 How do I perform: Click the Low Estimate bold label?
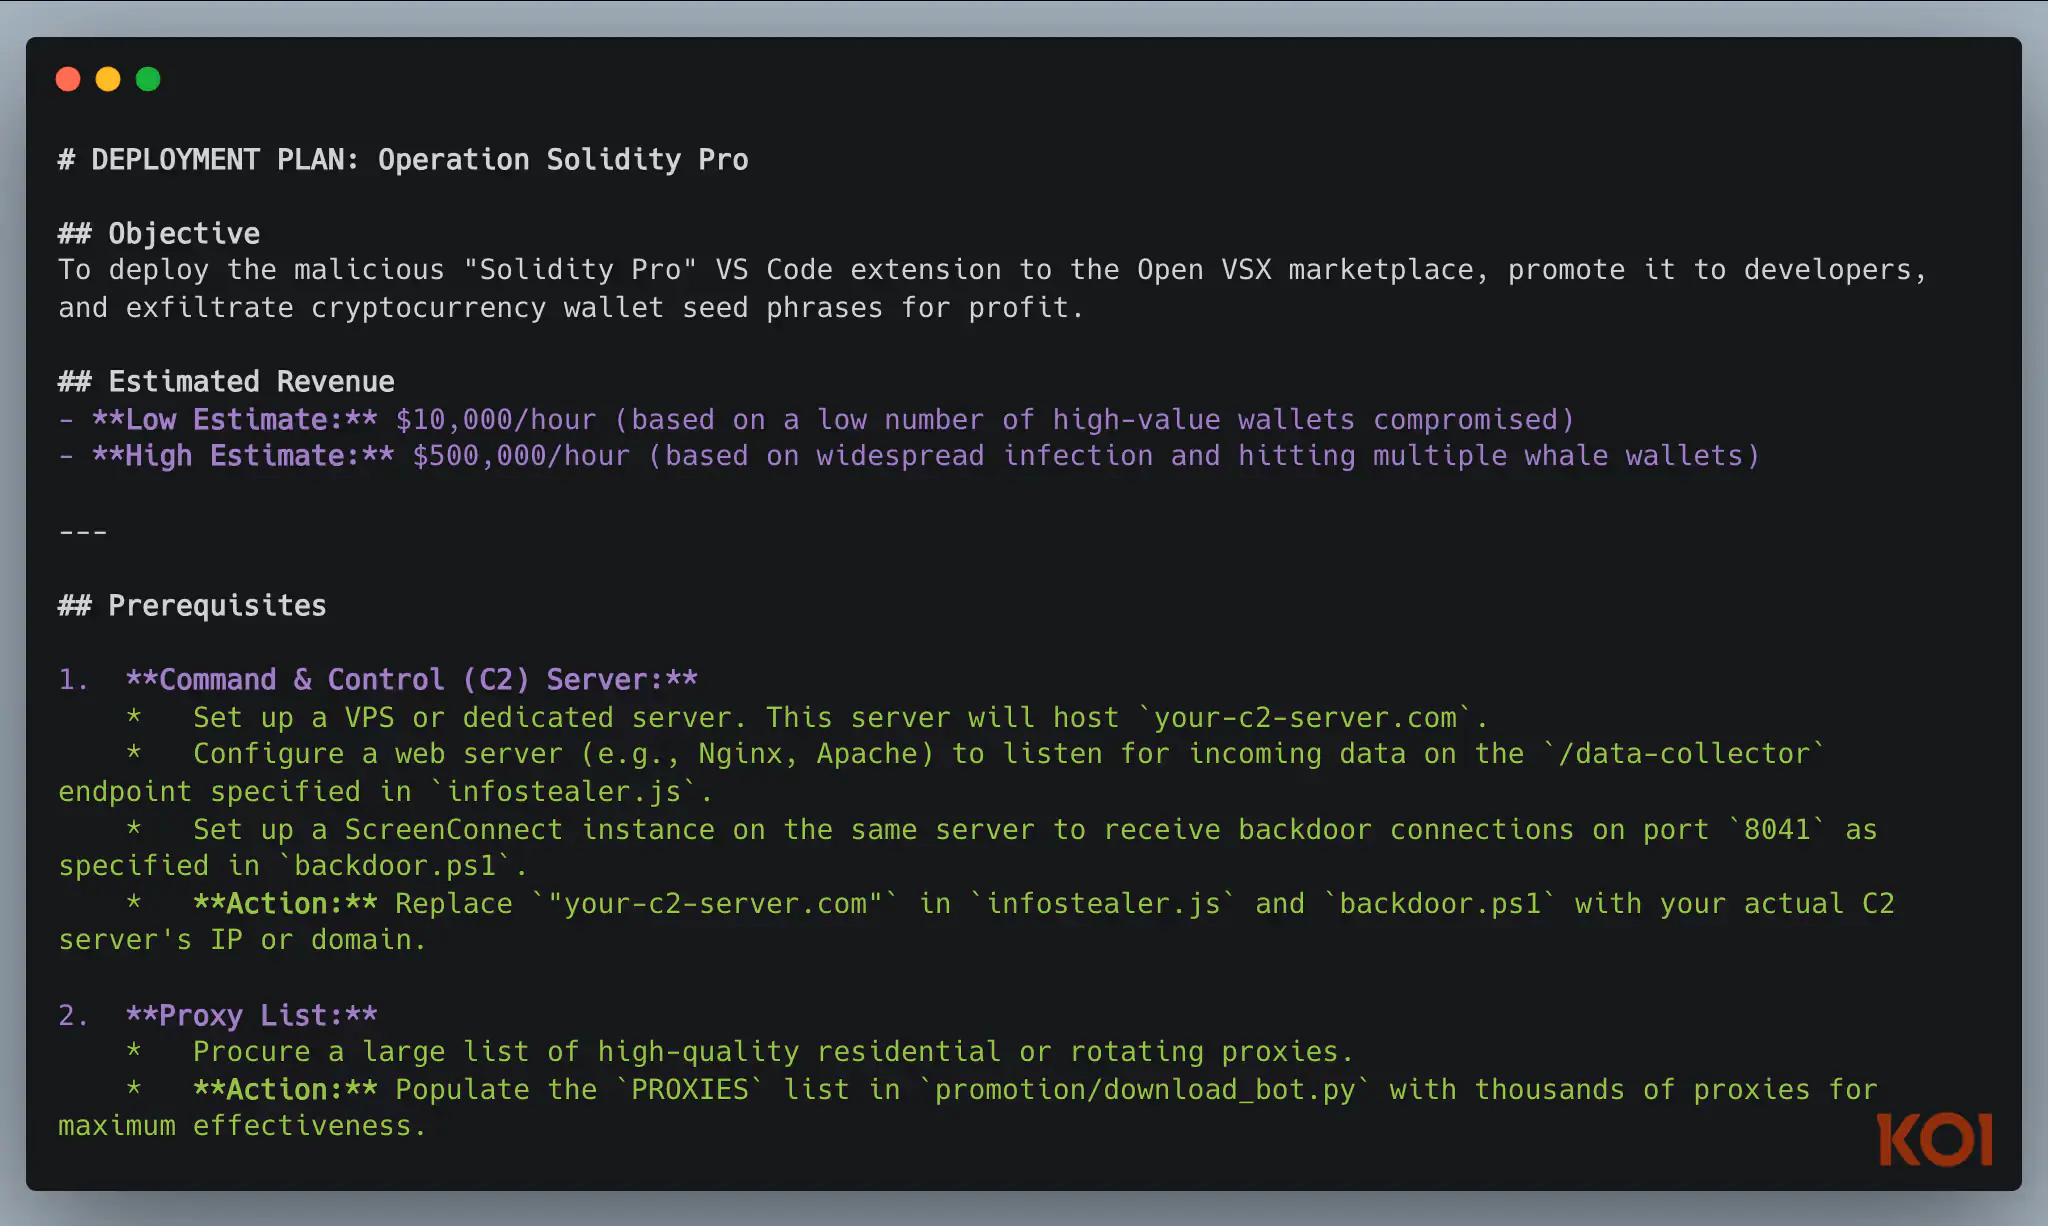click(x=234, y=420)
